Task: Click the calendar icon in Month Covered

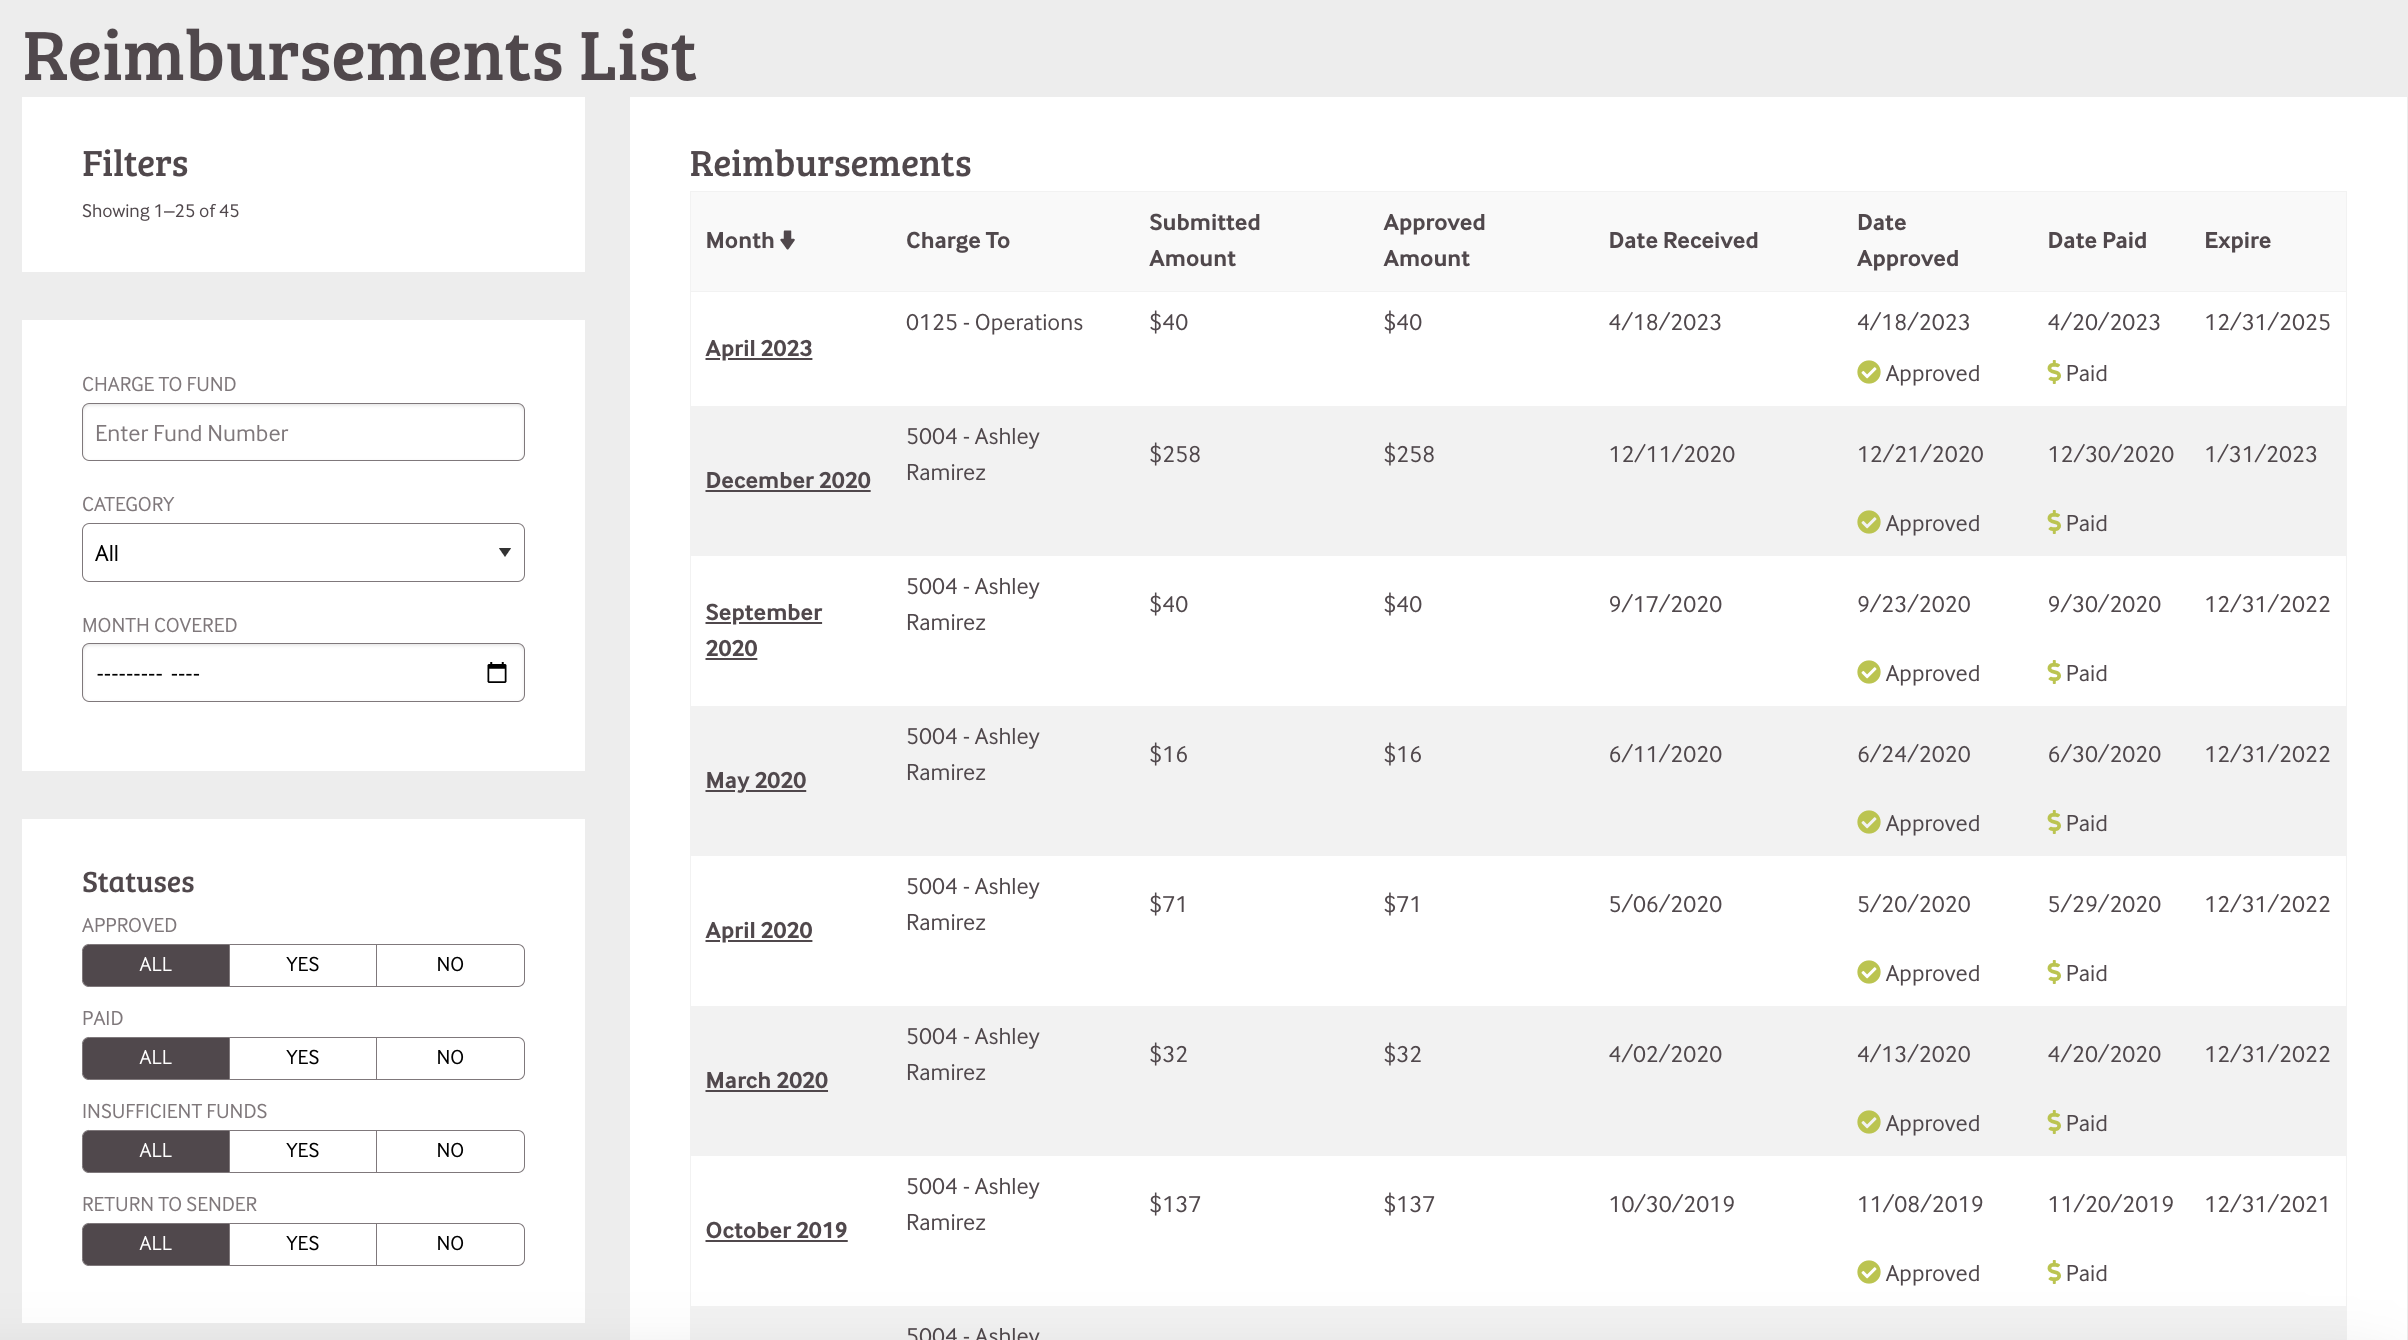Action: (497, 673)
